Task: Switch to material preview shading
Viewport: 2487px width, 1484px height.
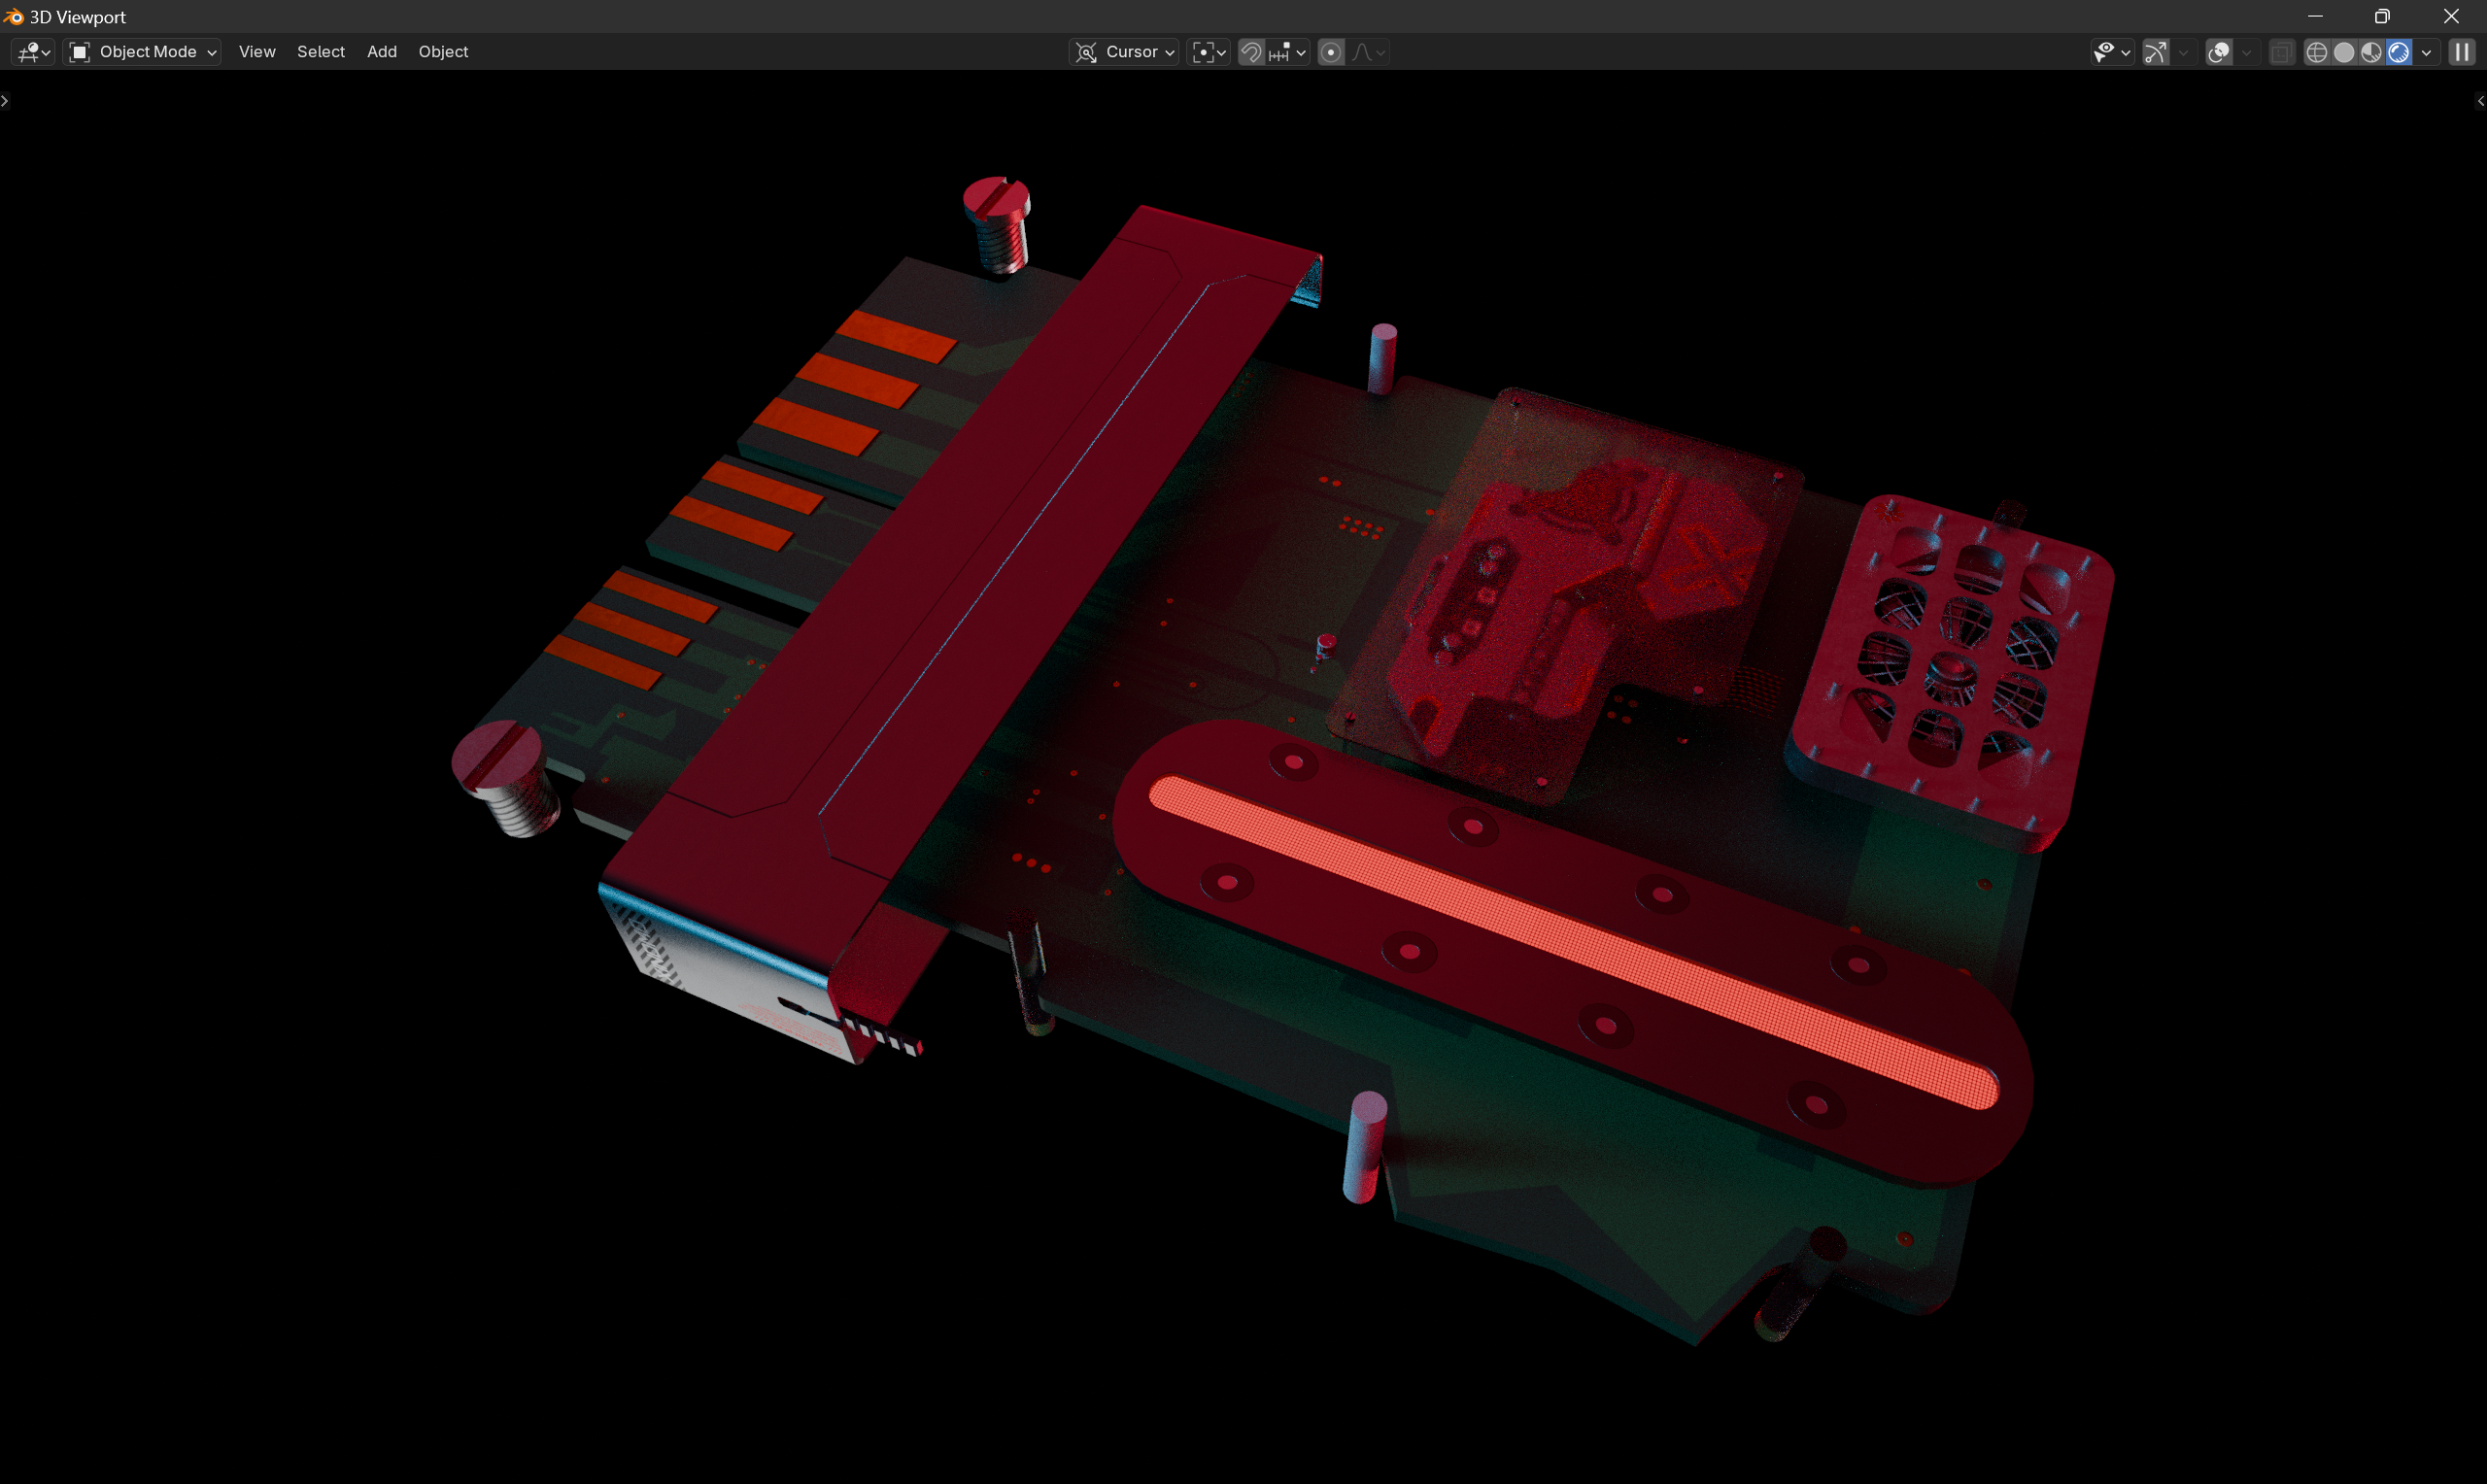Action: point(2371,52)
